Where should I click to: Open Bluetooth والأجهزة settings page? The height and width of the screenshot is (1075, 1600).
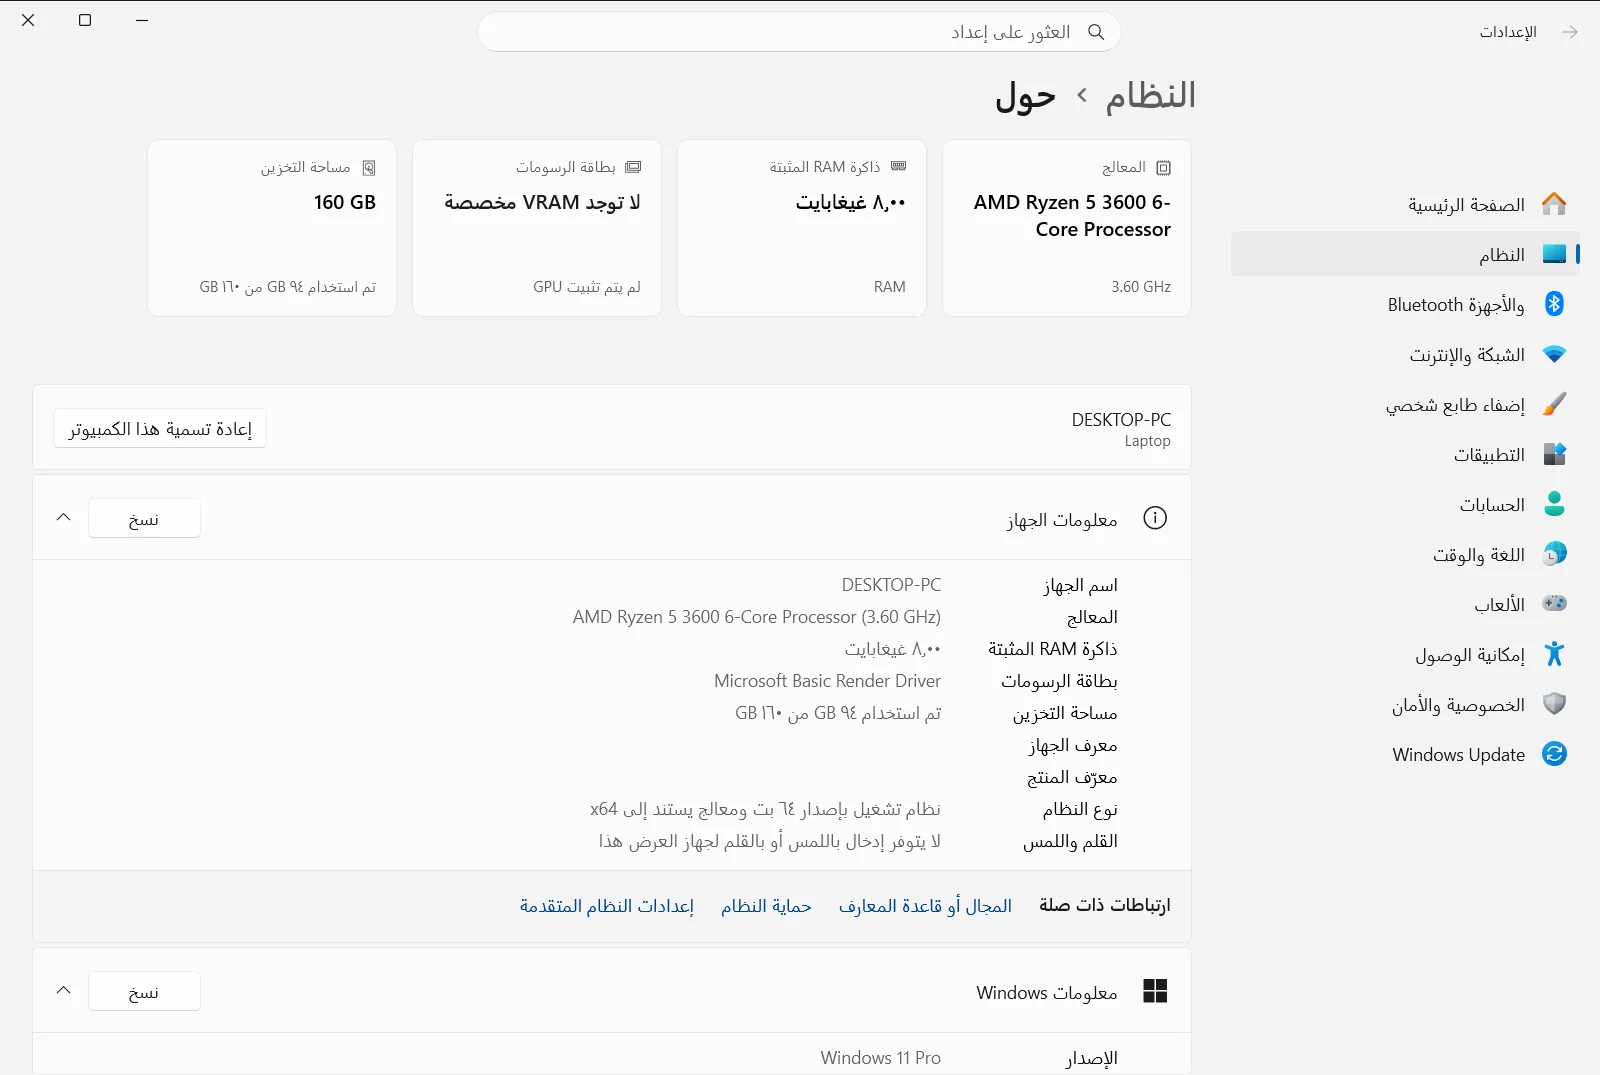point(1405,304)
